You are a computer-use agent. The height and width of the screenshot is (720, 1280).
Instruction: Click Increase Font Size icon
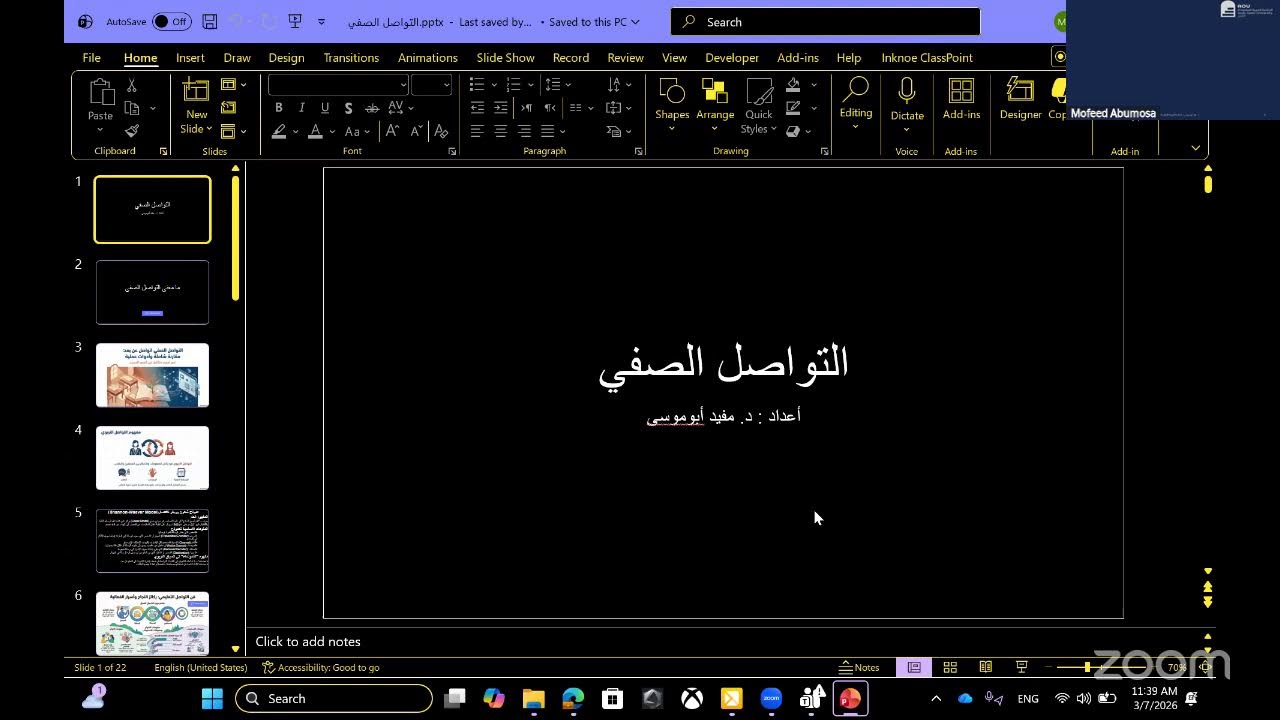[x=392, y=131]
